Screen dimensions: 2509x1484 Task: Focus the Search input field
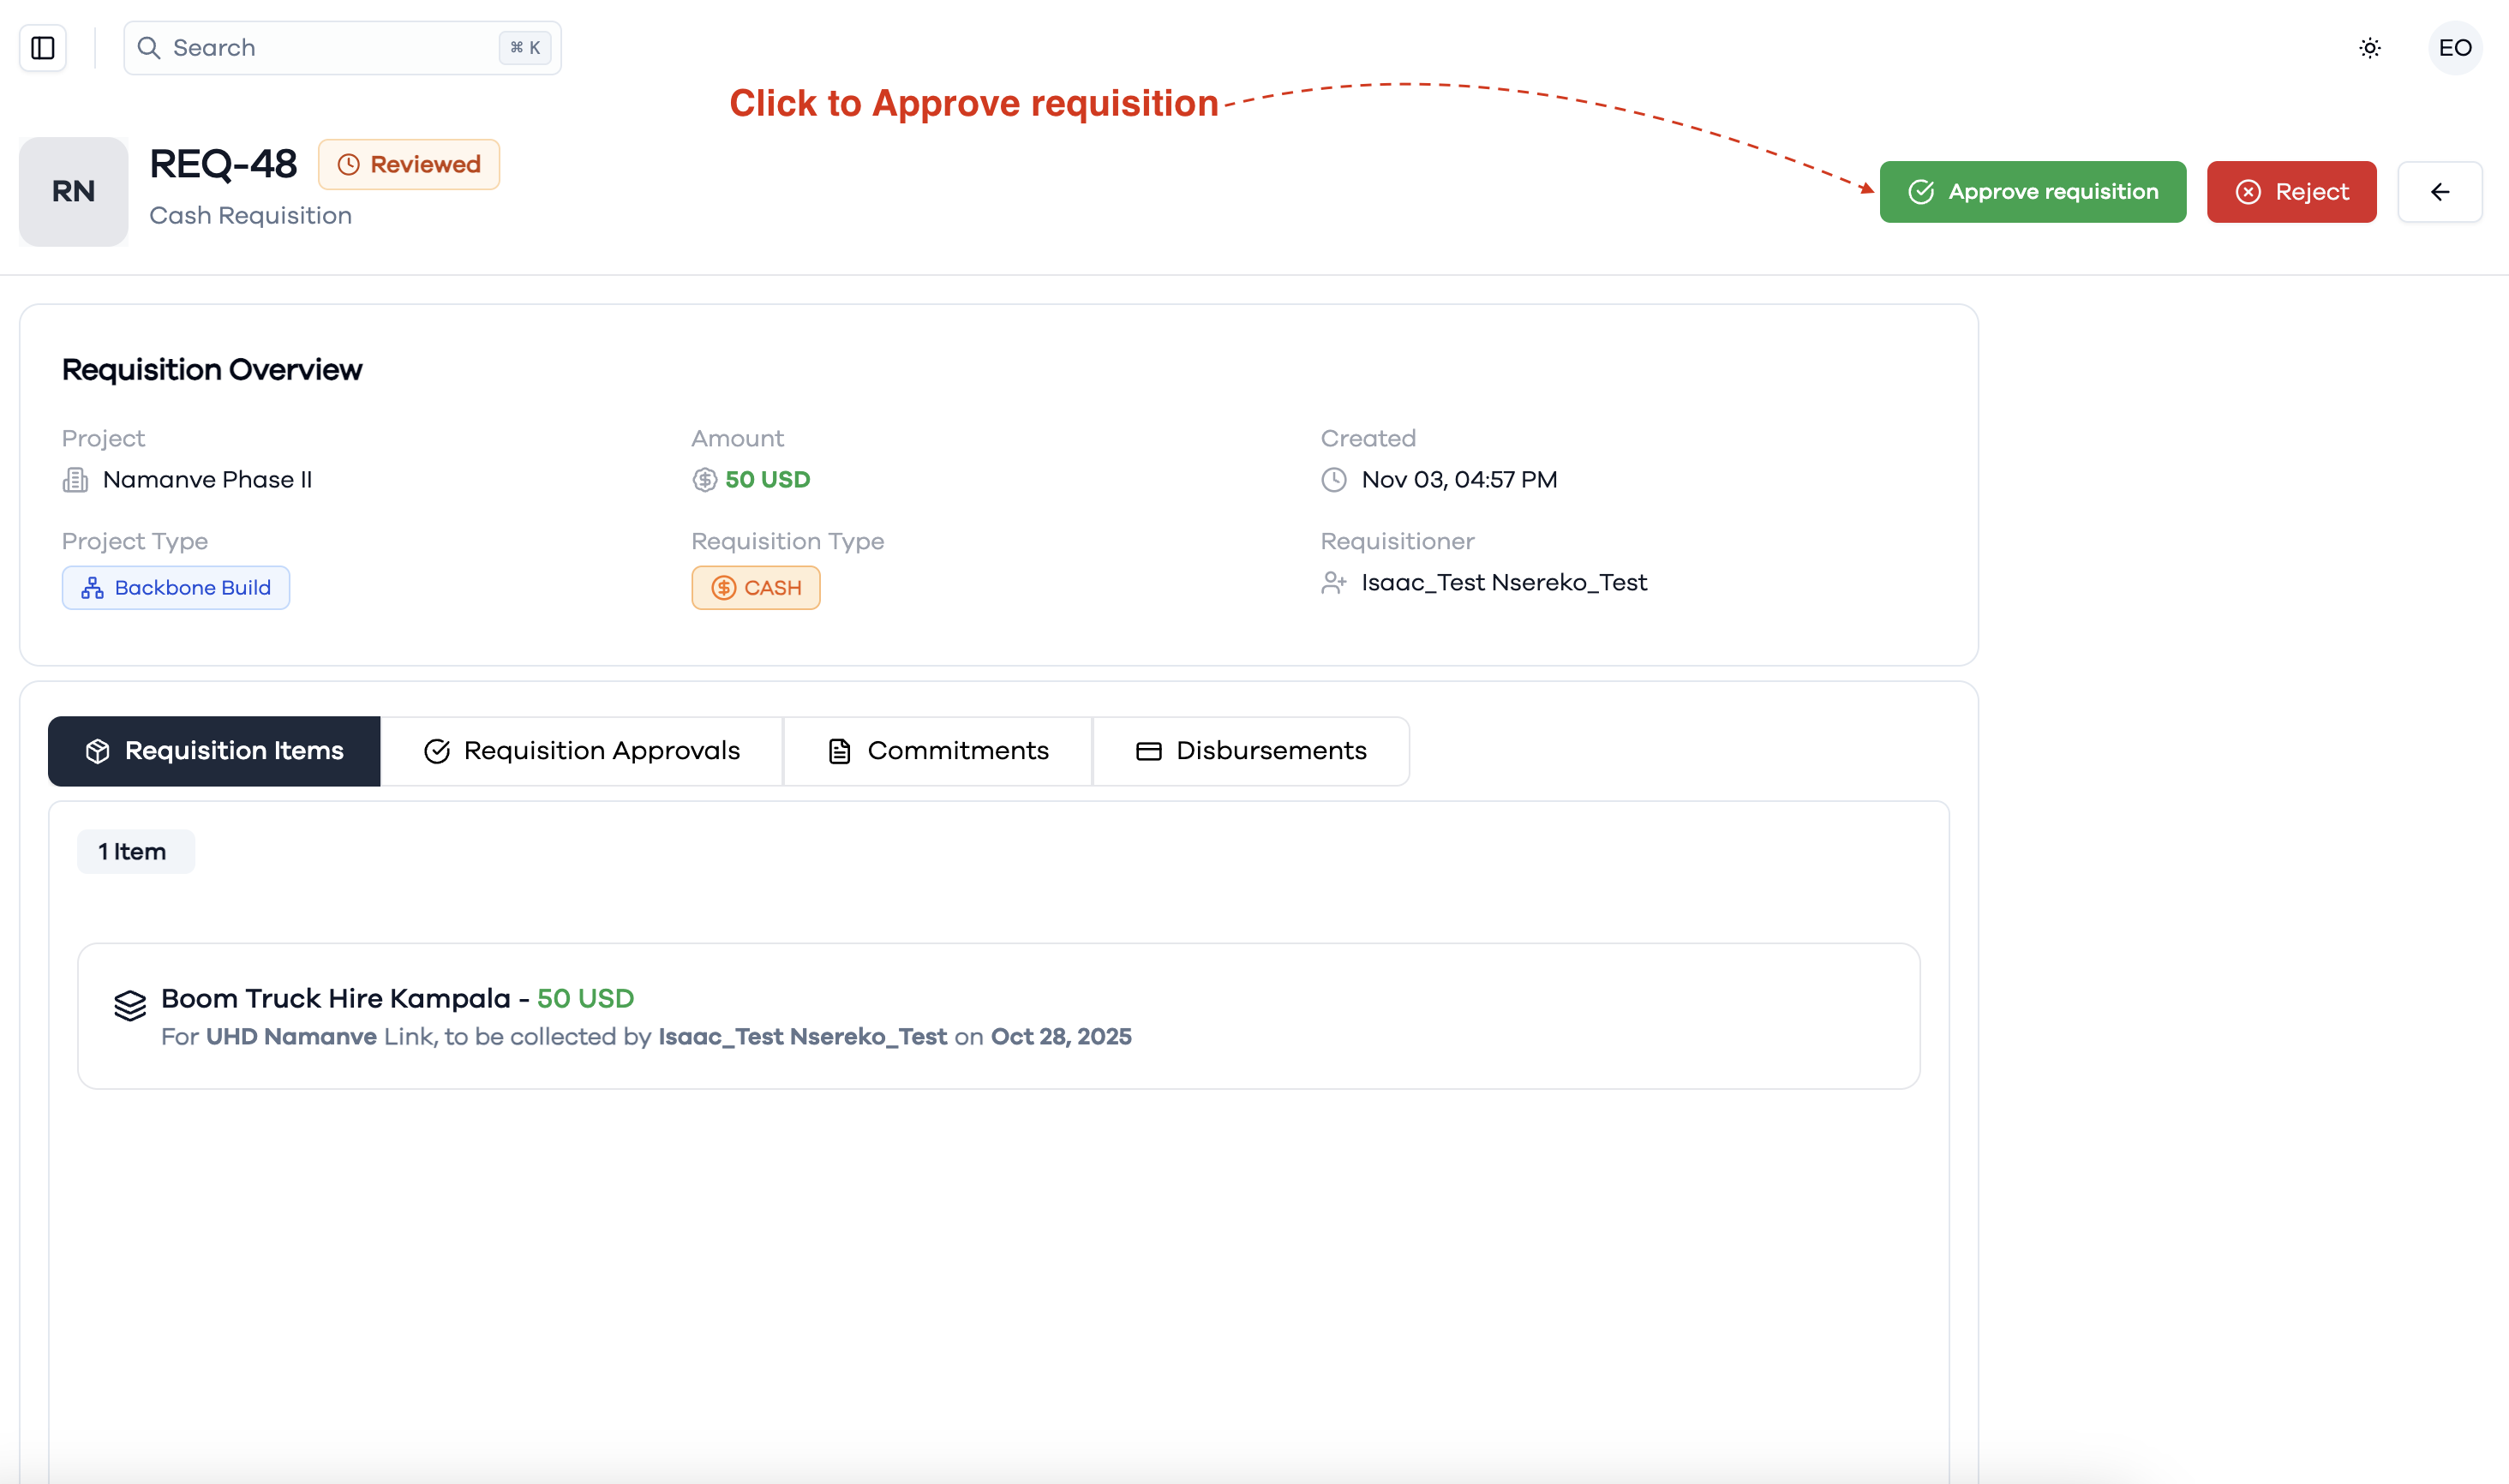[x=342, y=48]
